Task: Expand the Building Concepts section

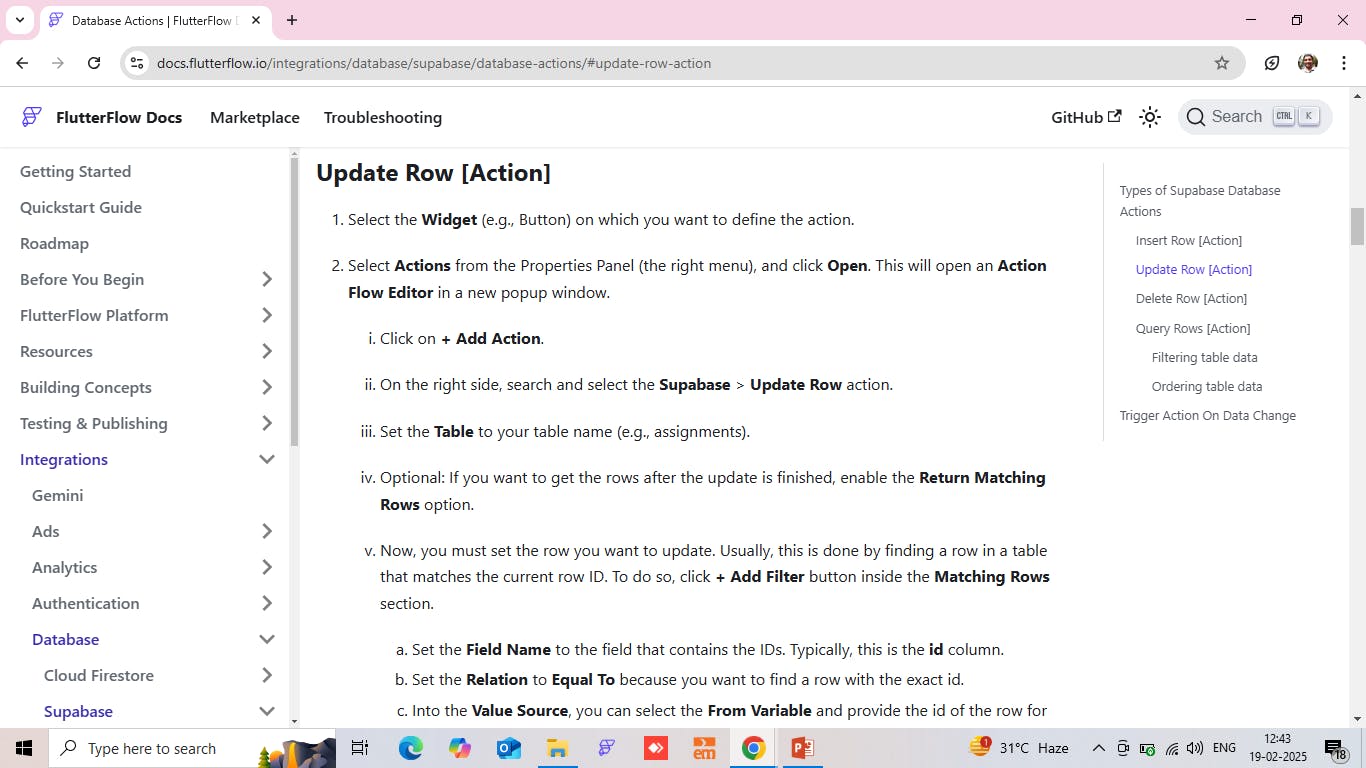Action: pyautogui.click(x=267, y=387)
